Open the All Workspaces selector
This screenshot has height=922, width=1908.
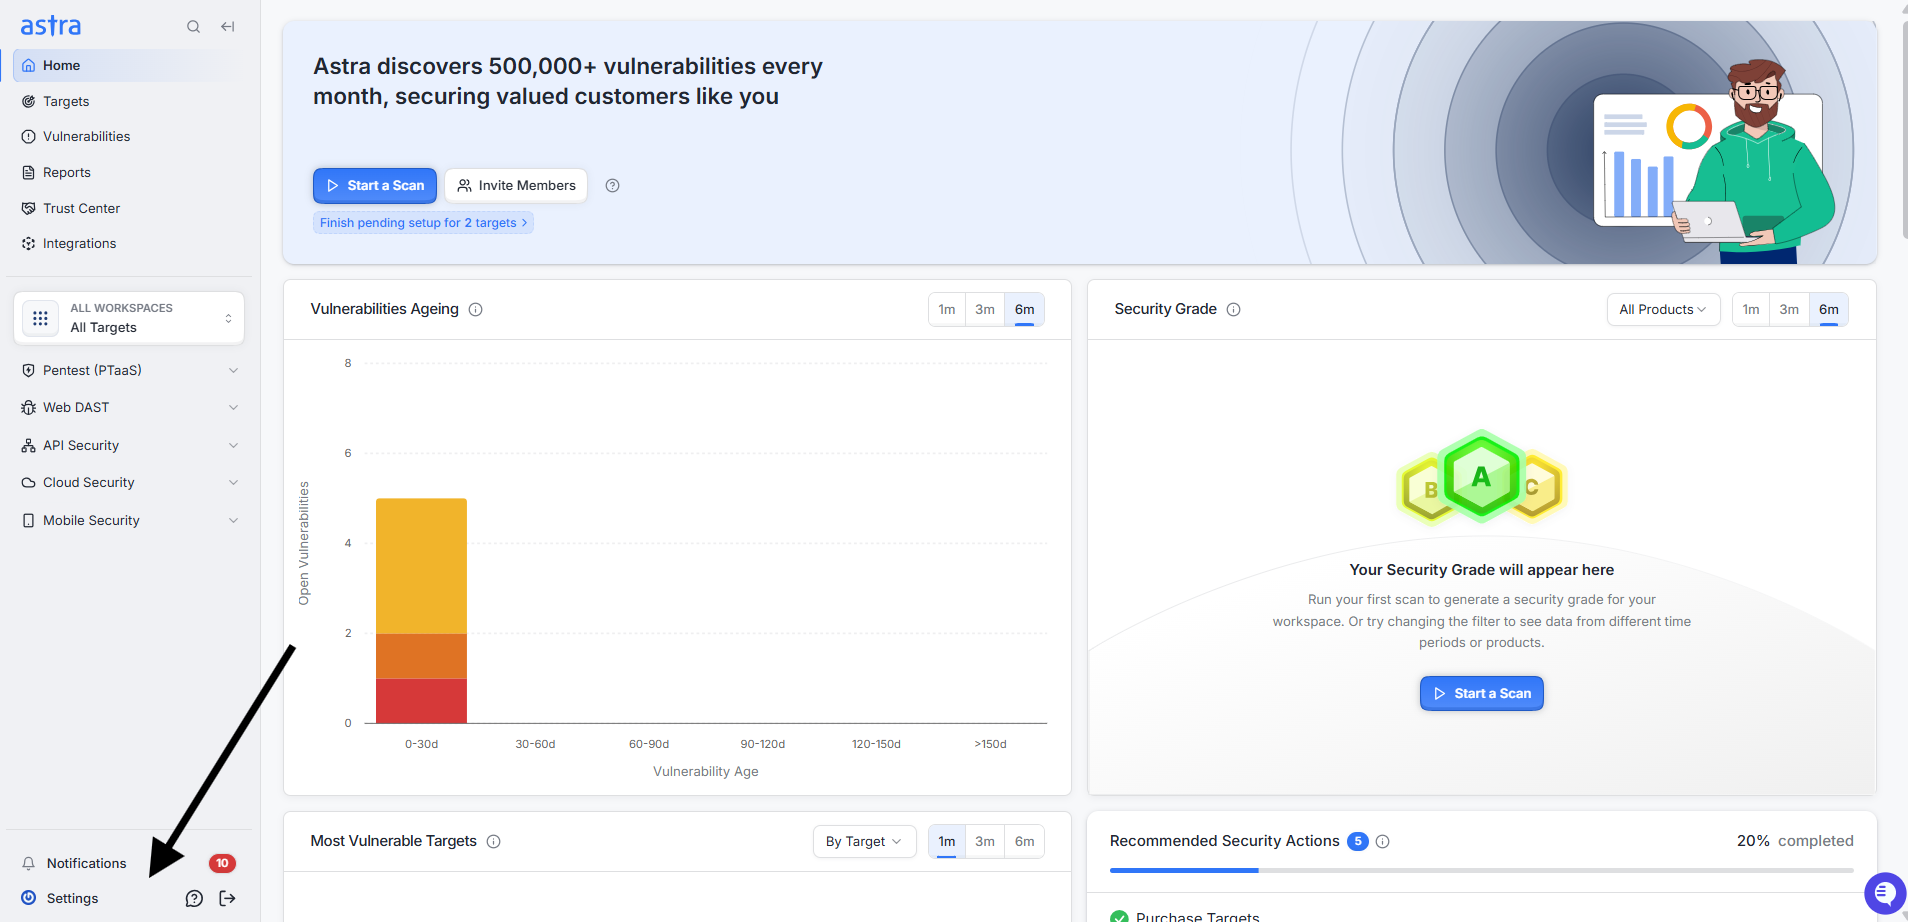[129, 318]
